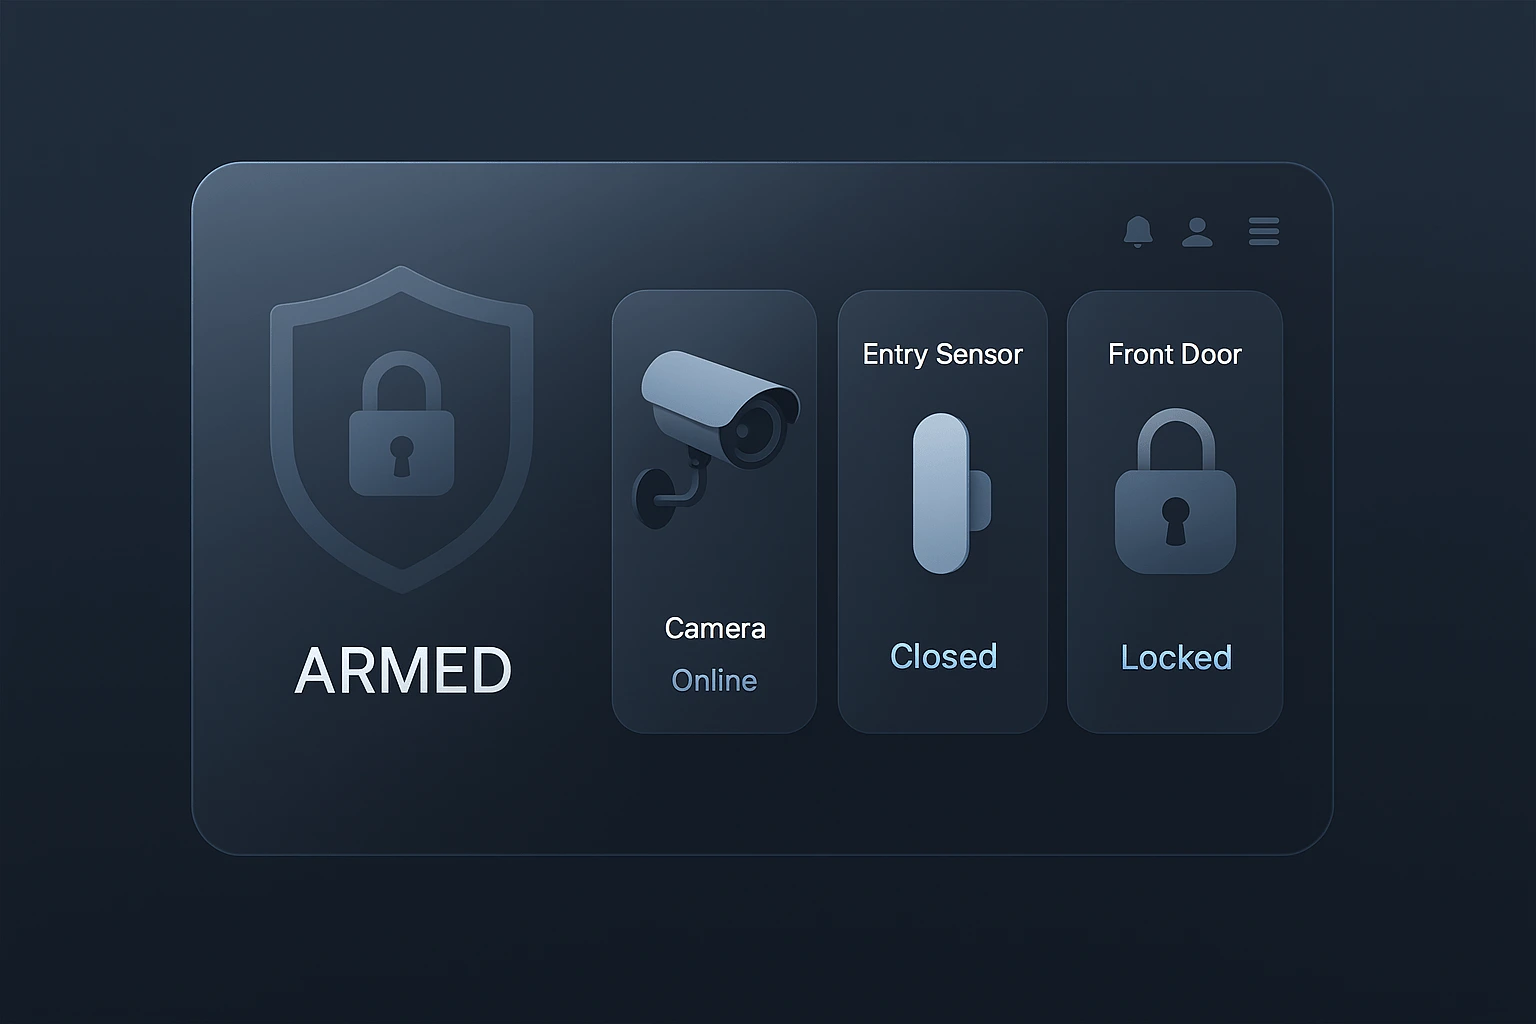The image size is (1536, 1024).
Task: Open the hamburger menu icon
Action: click(1264, 231)
